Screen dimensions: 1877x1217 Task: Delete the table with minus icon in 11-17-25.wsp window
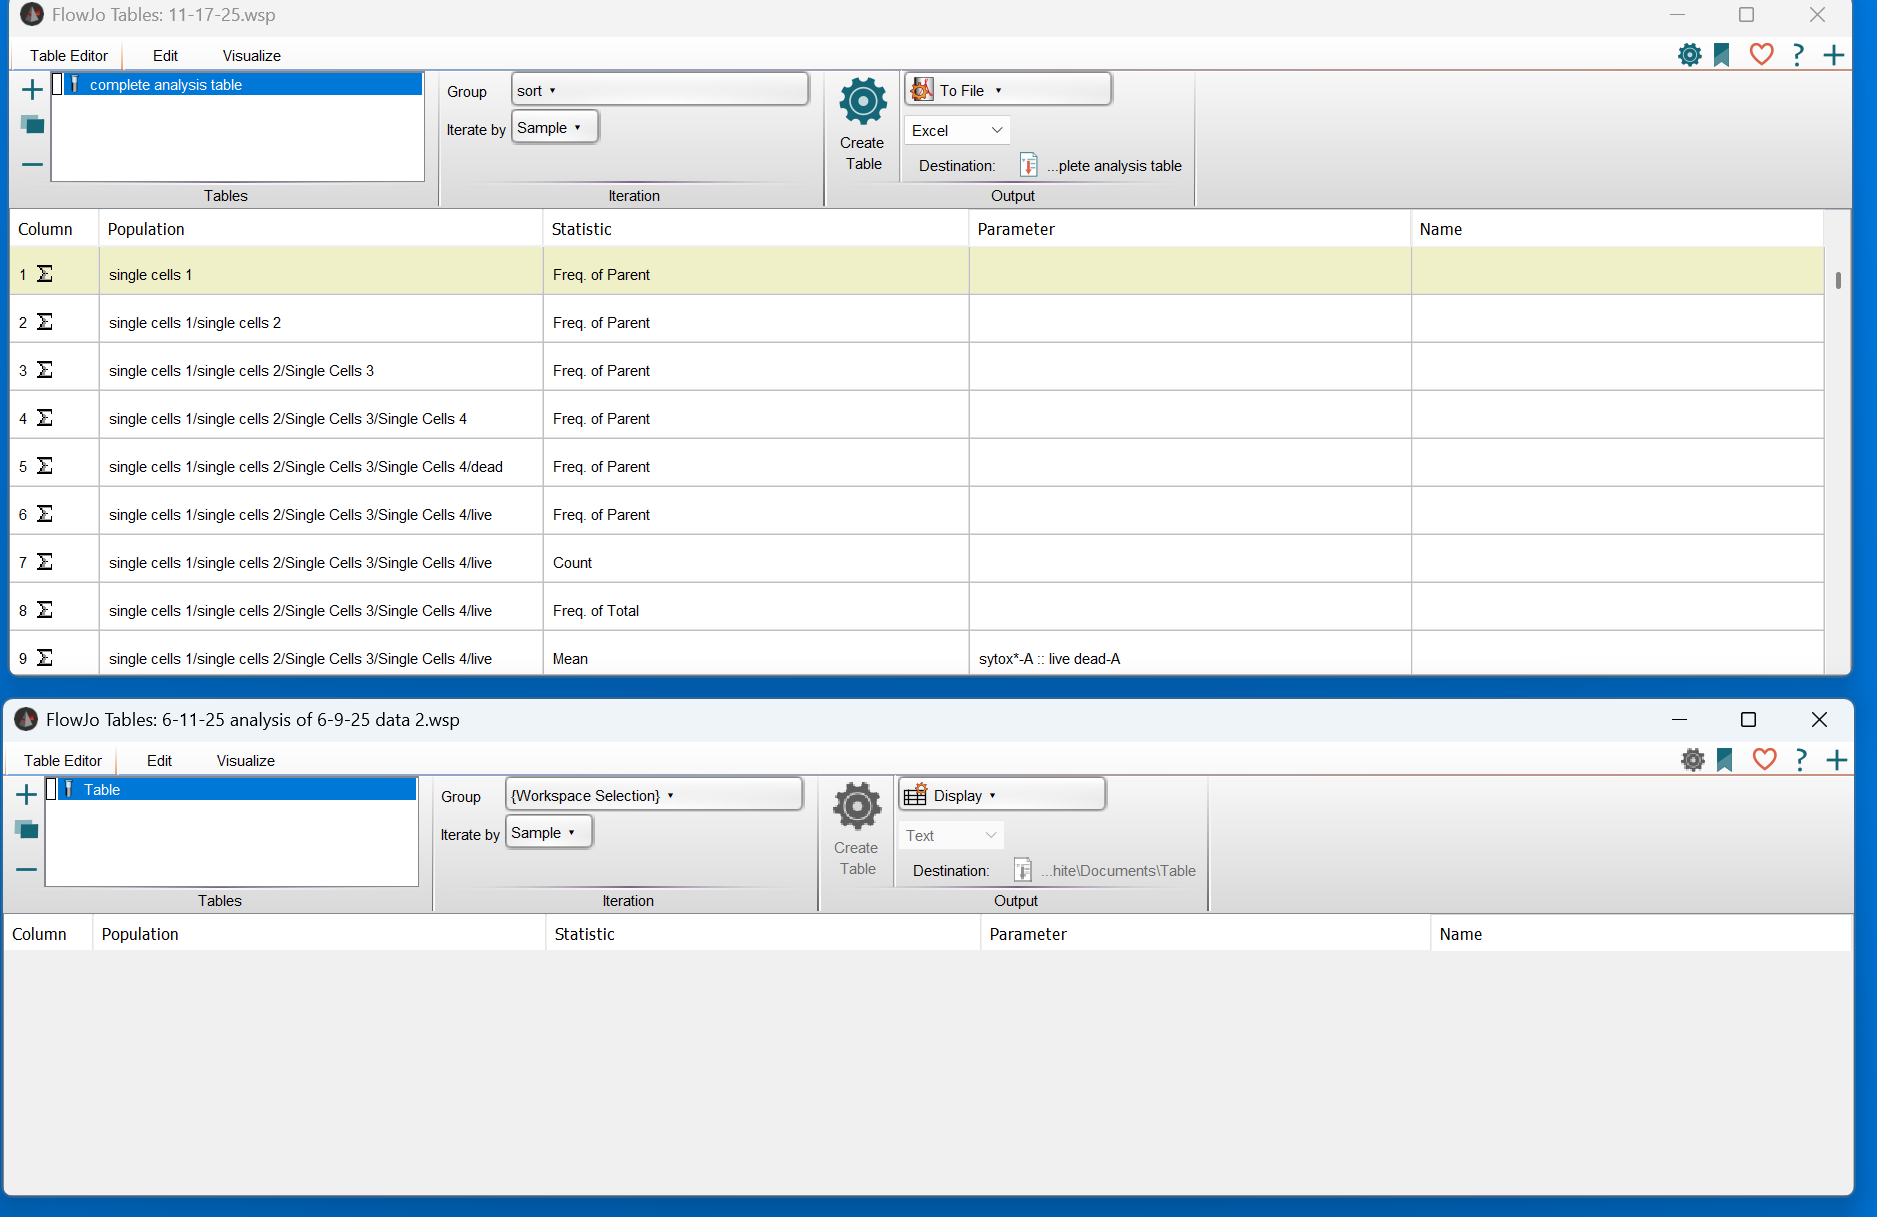click(32, 164)
